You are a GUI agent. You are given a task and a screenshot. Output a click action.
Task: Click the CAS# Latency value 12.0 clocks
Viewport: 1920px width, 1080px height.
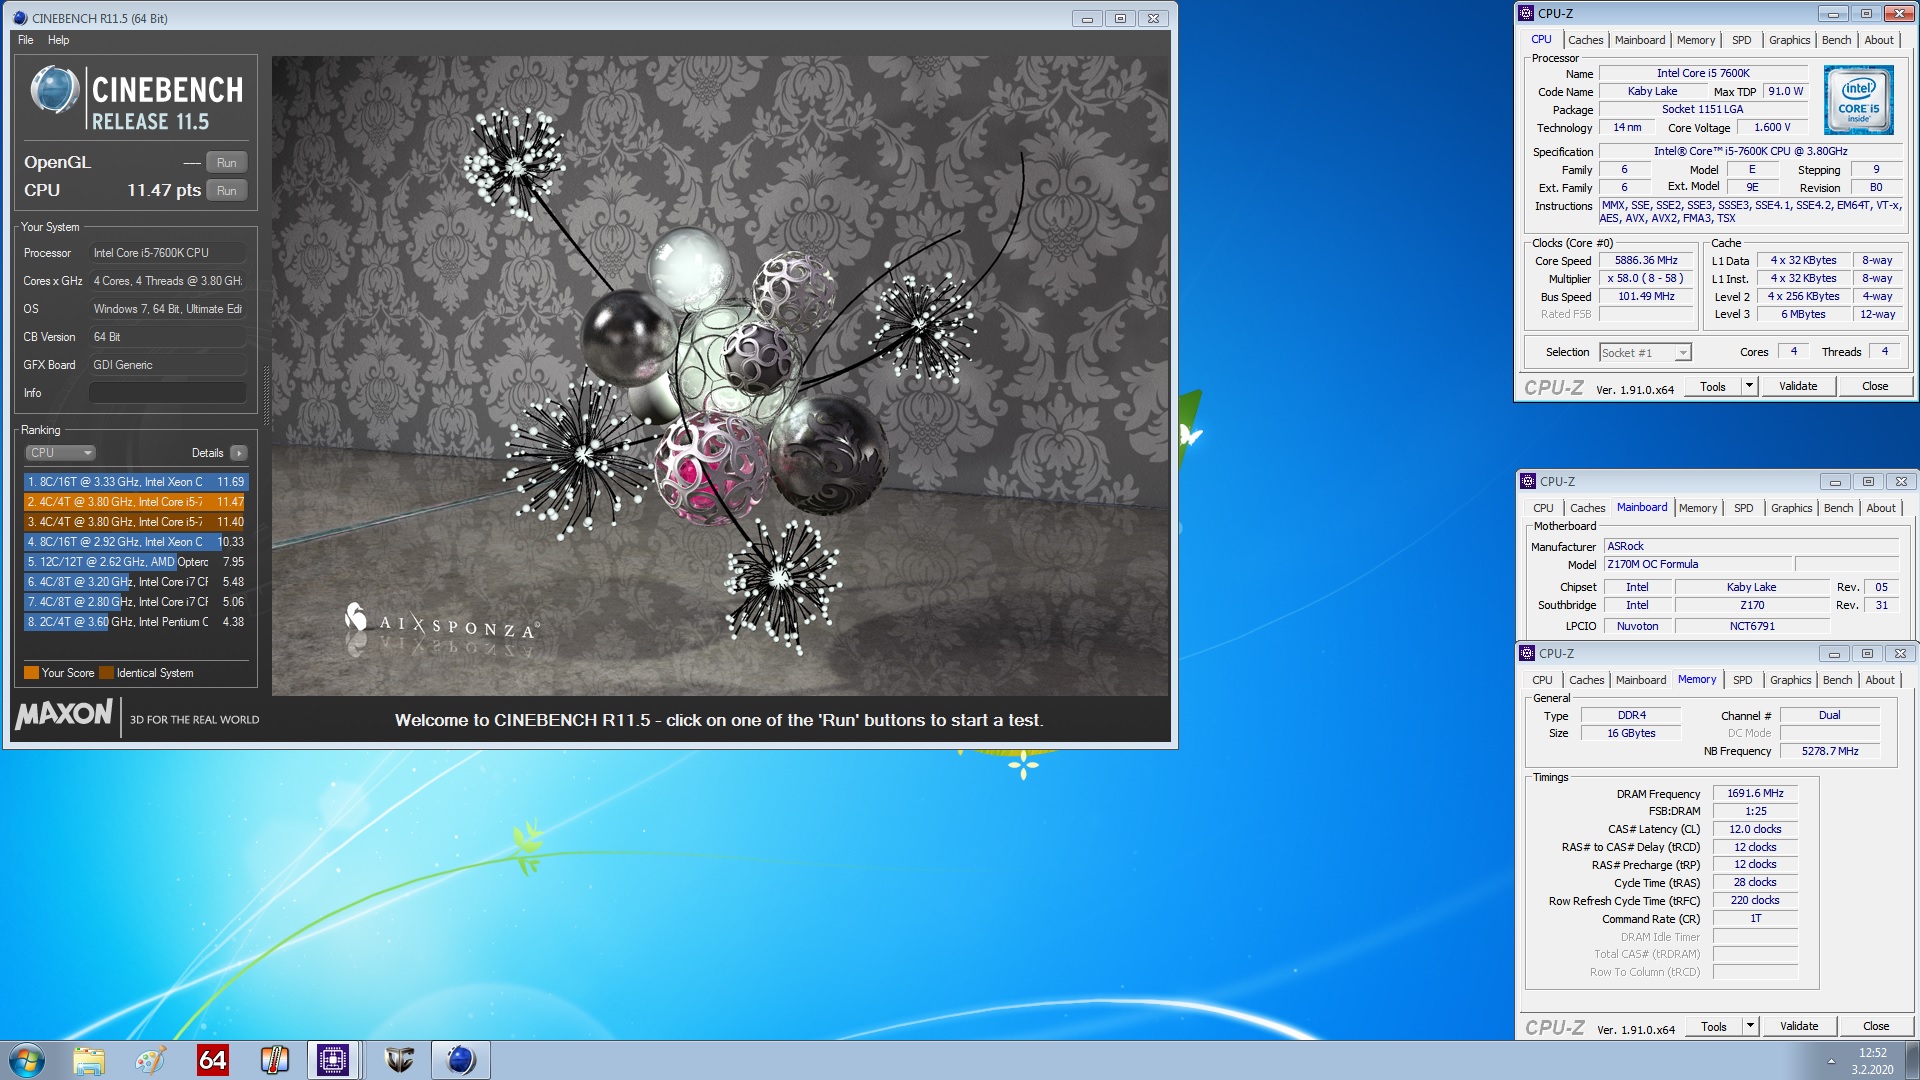click(x=1755, y=829)
